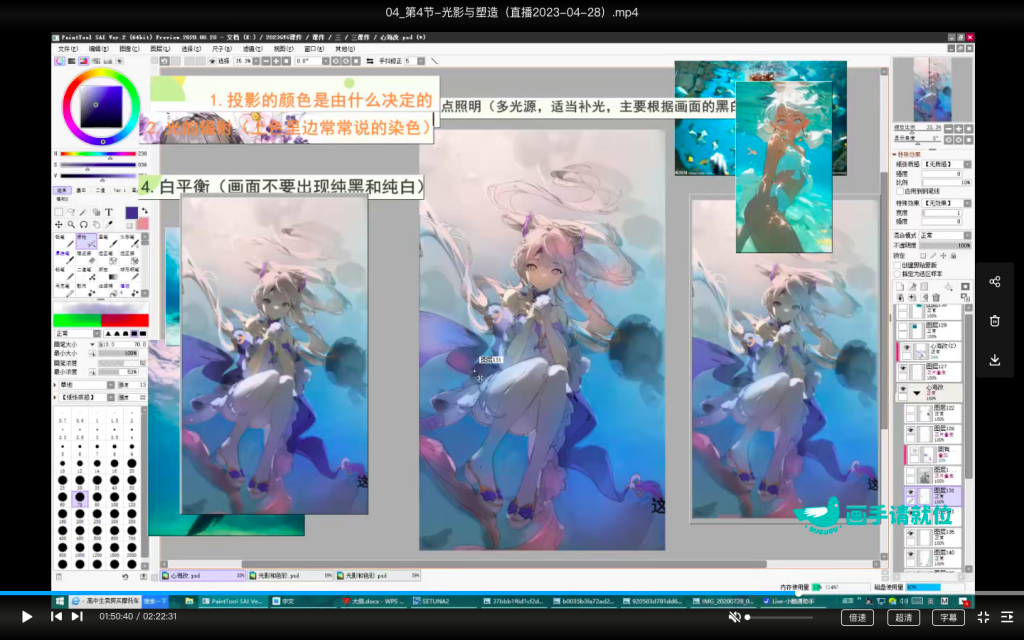1024x640 pixels.
Task: Create a new layer in the layers panel
Action: tap(899, 285)
